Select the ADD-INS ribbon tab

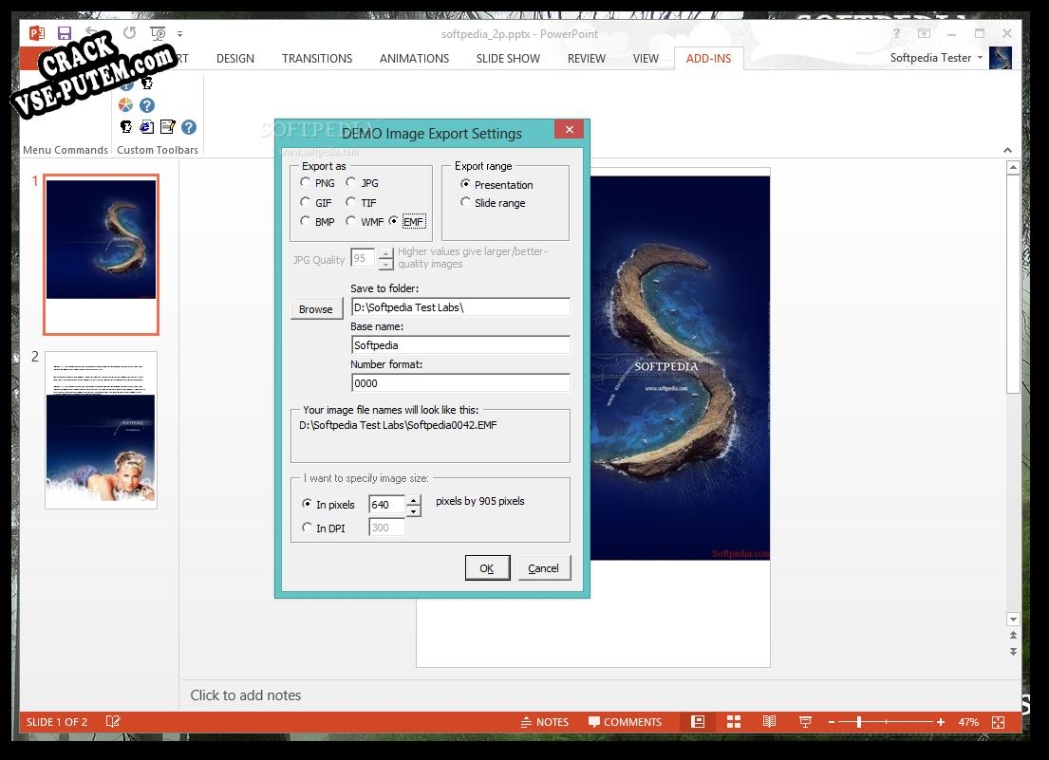(x=708, y=59)
